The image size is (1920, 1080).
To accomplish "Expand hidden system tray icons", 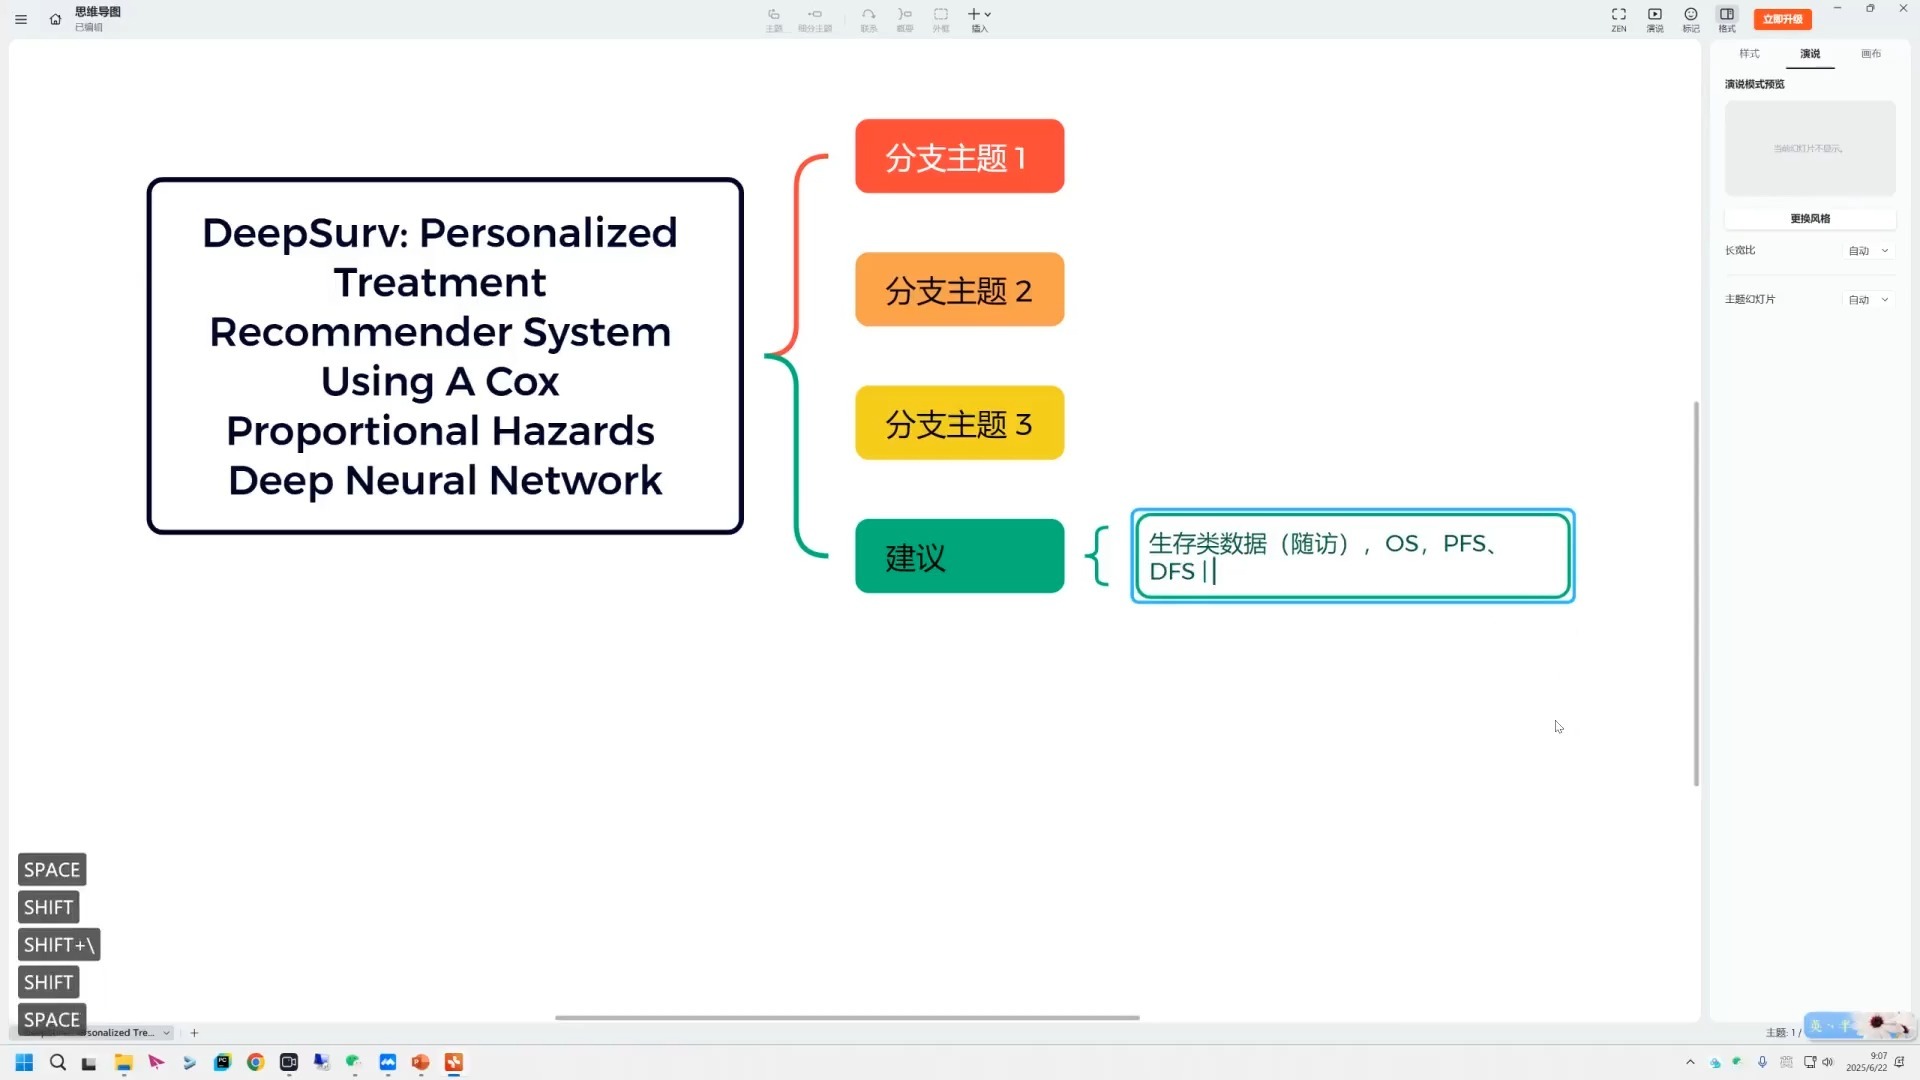I will click(x=1690, y=1062).
